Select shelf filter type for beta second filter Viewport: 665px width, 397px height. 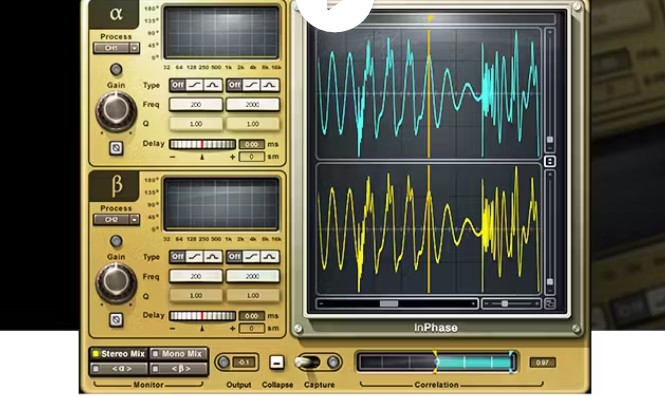pos(252,257)
